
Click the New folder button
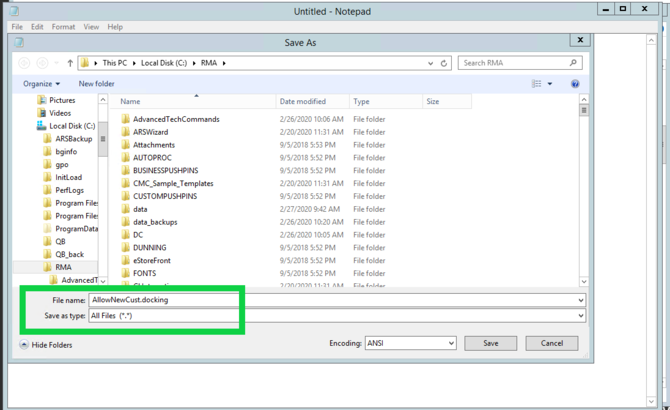click(97, 84)
